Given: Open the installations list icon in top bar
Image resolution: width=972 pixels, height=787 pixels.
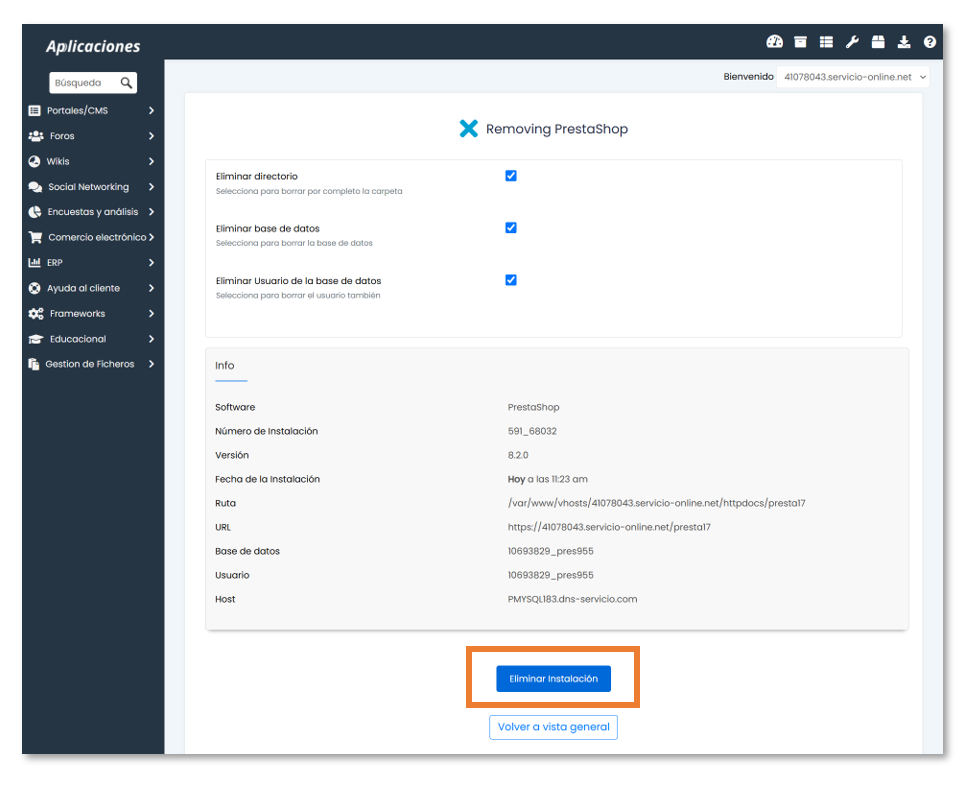Looking at the screenshot, I should tap(826, 42).
